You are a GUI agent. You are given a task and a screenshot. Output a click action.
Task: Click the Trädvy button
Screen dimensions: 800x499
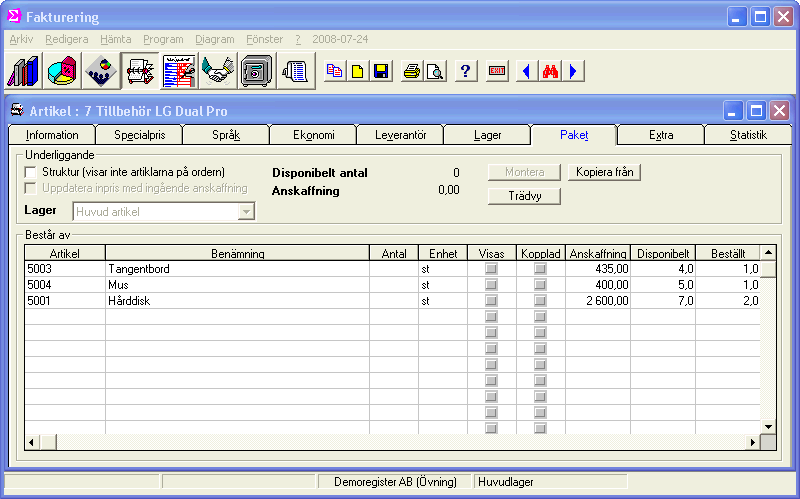[x=524, y=196]
